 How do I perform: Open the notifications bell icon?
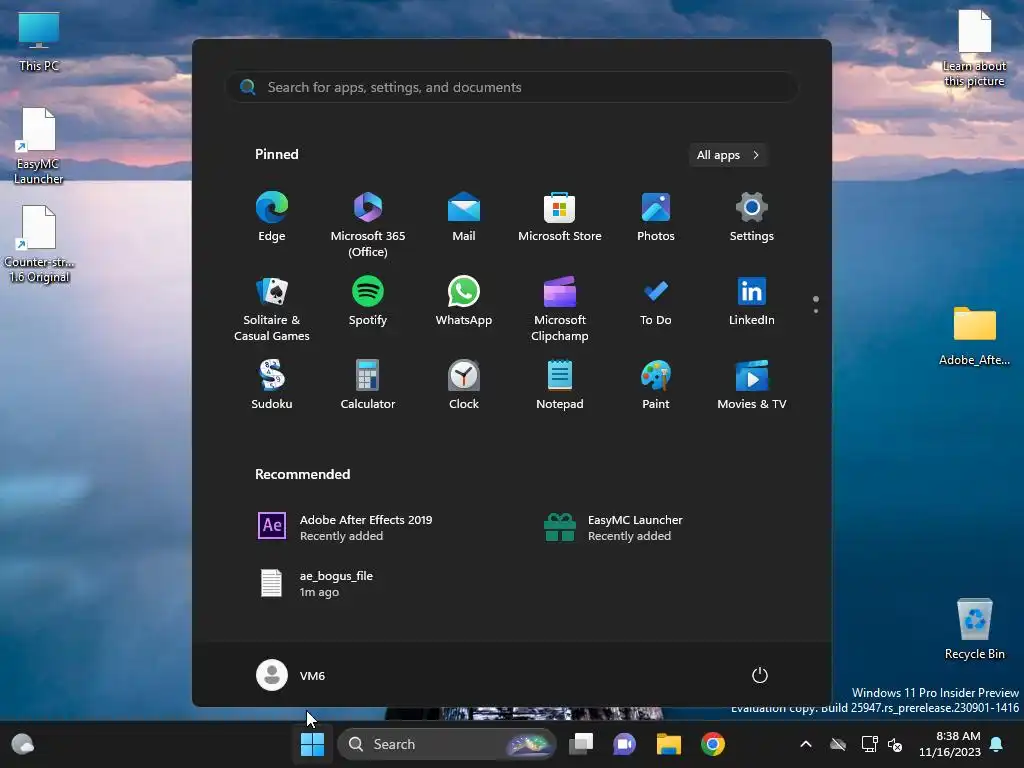click(997, 744)
